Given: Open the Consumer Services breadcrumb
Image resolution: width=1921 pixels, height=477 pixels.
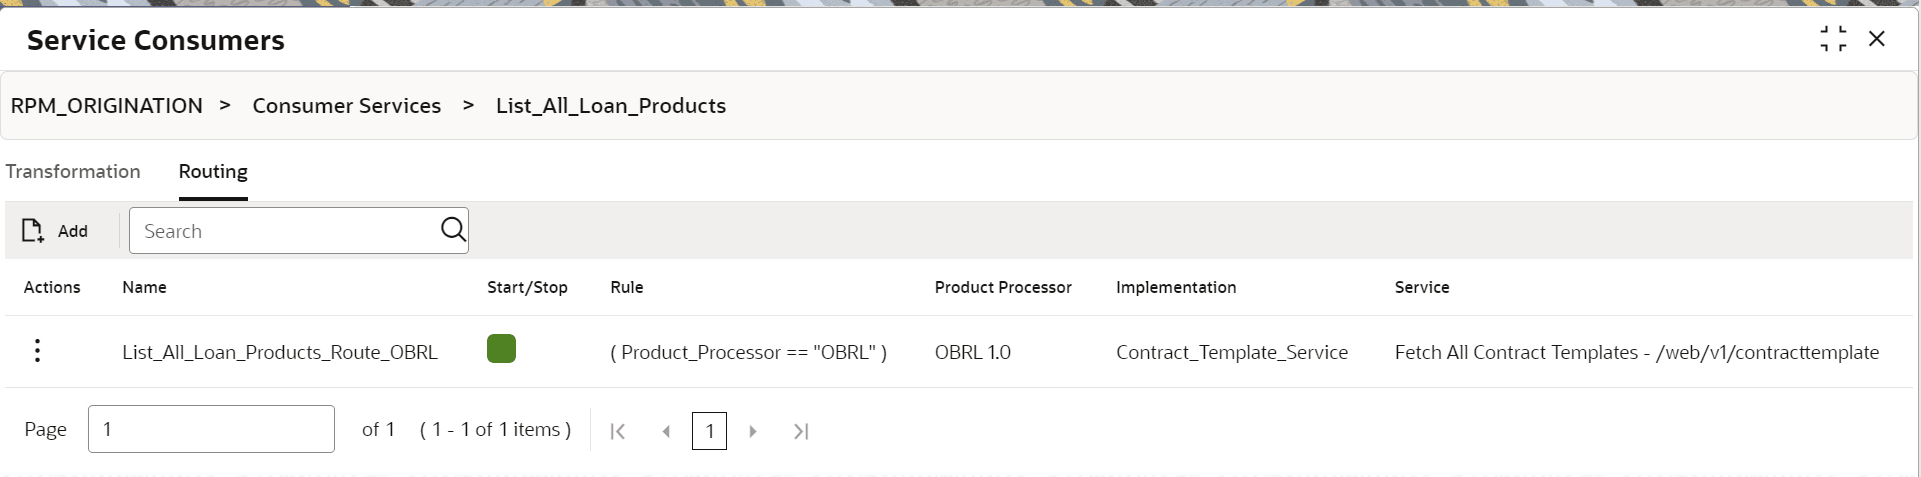Looking at the screenshot, I should coord(346,106).
